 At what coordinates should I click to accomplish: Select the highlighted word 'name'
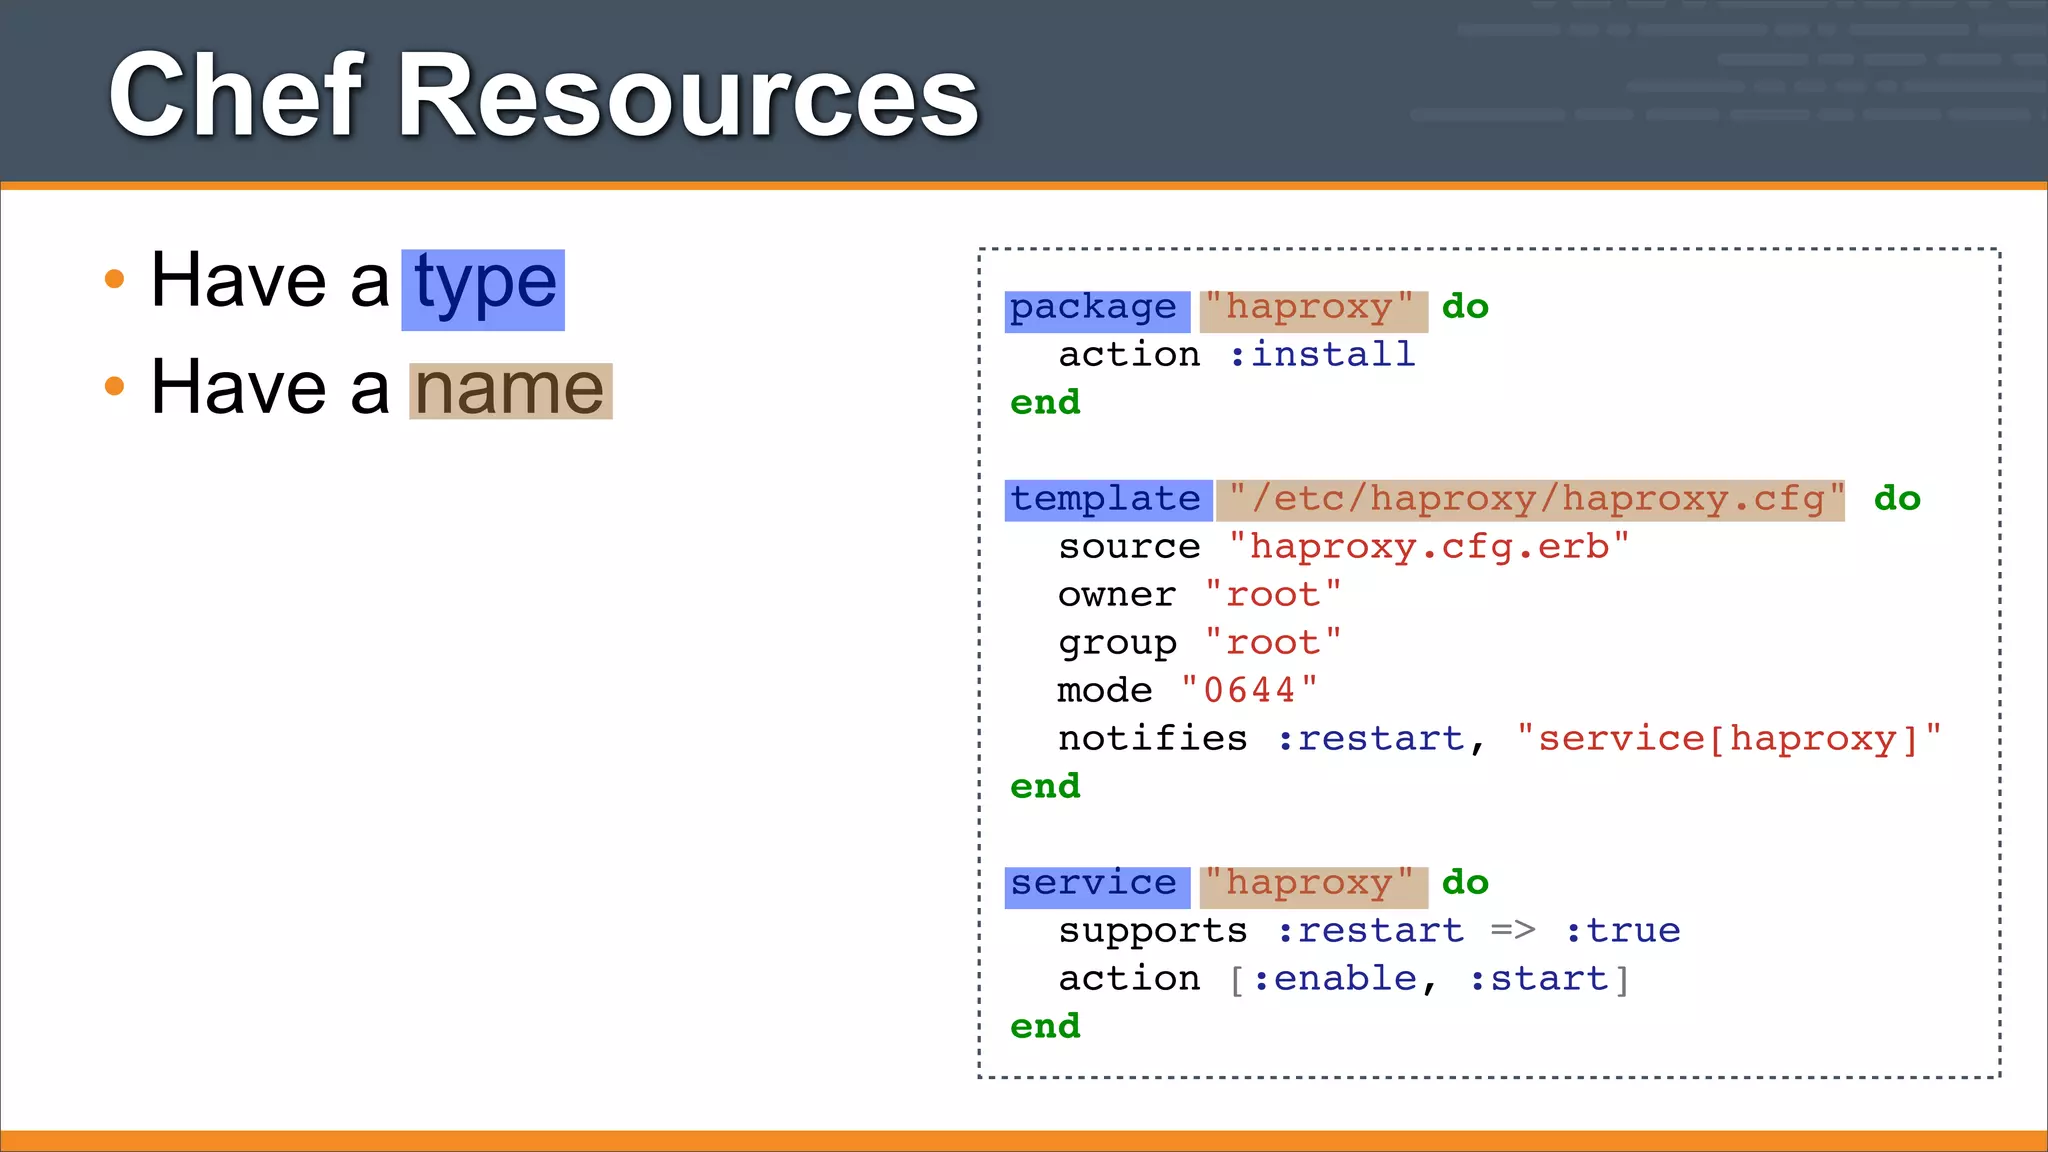point(510,390)
